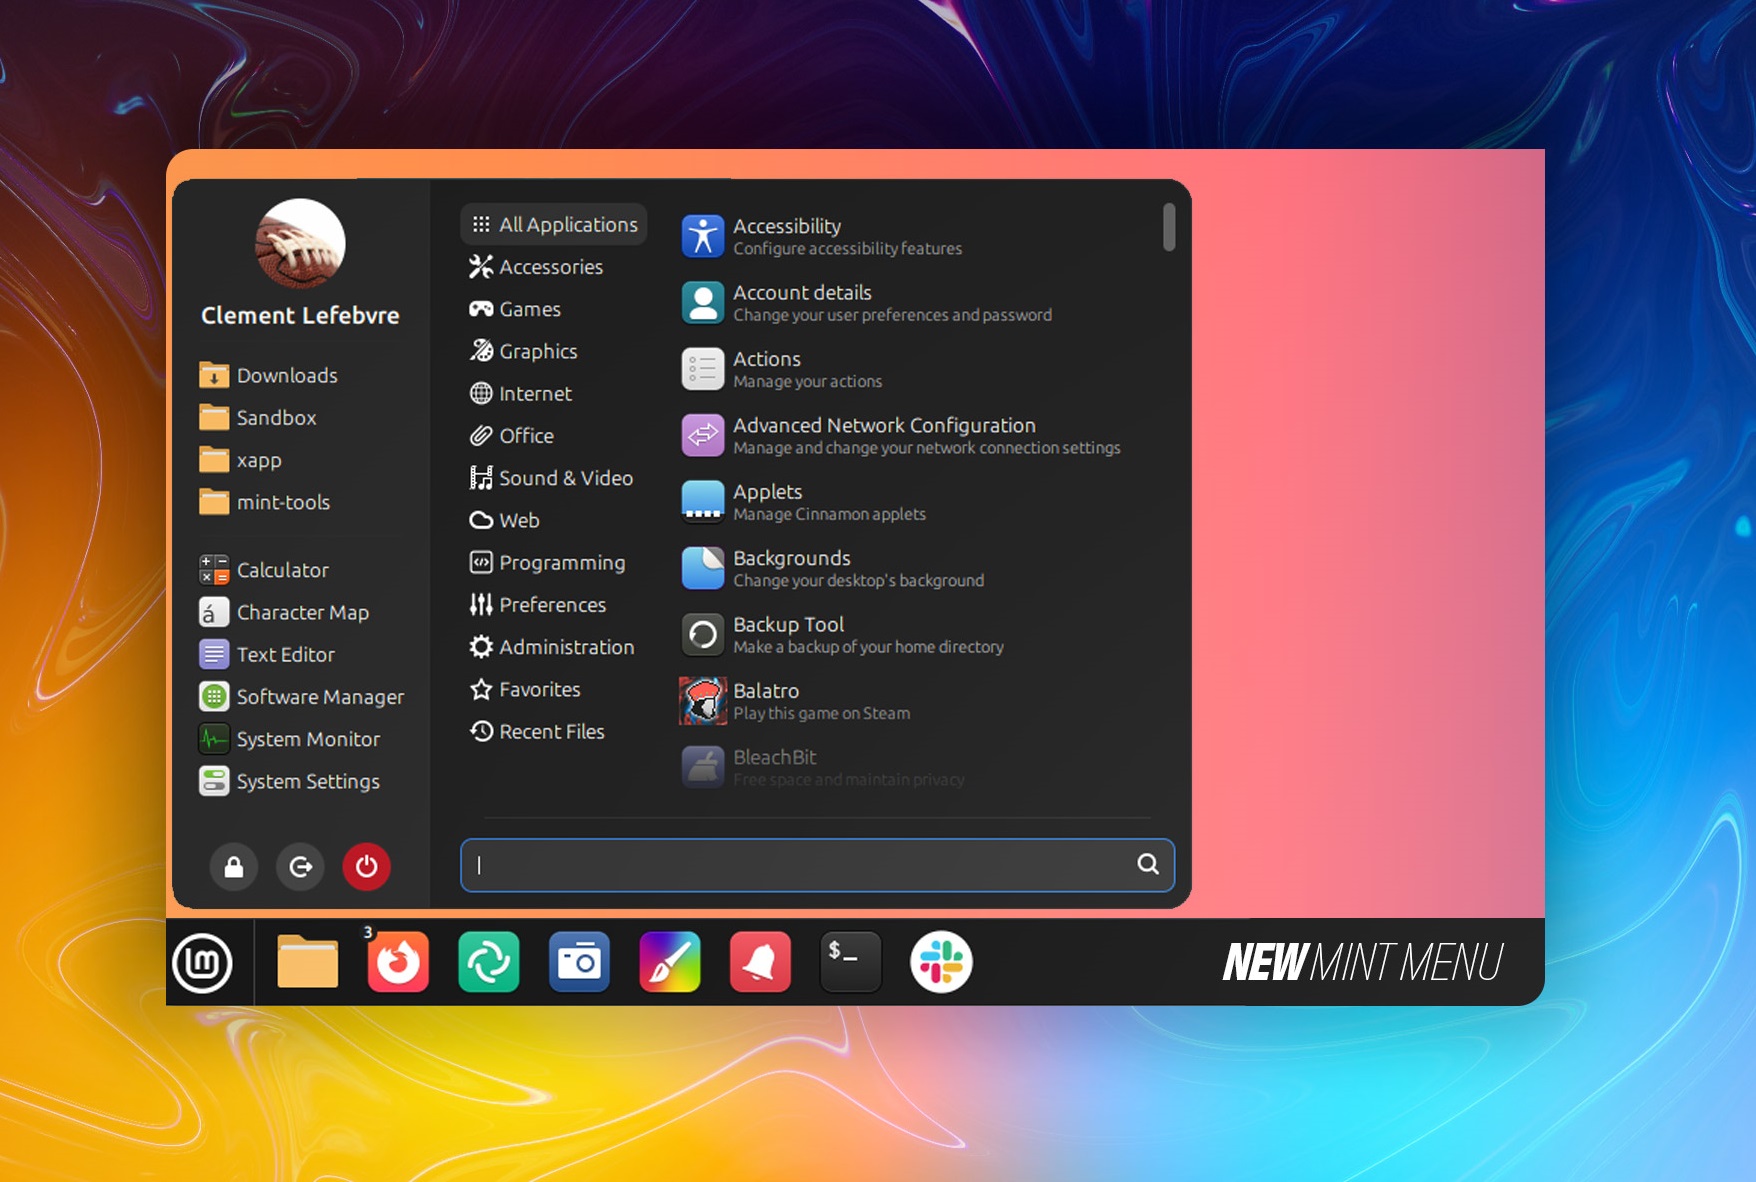
Task: Launch Firefox from the panel
Action: pyautogui.click(x=398, y=963)
